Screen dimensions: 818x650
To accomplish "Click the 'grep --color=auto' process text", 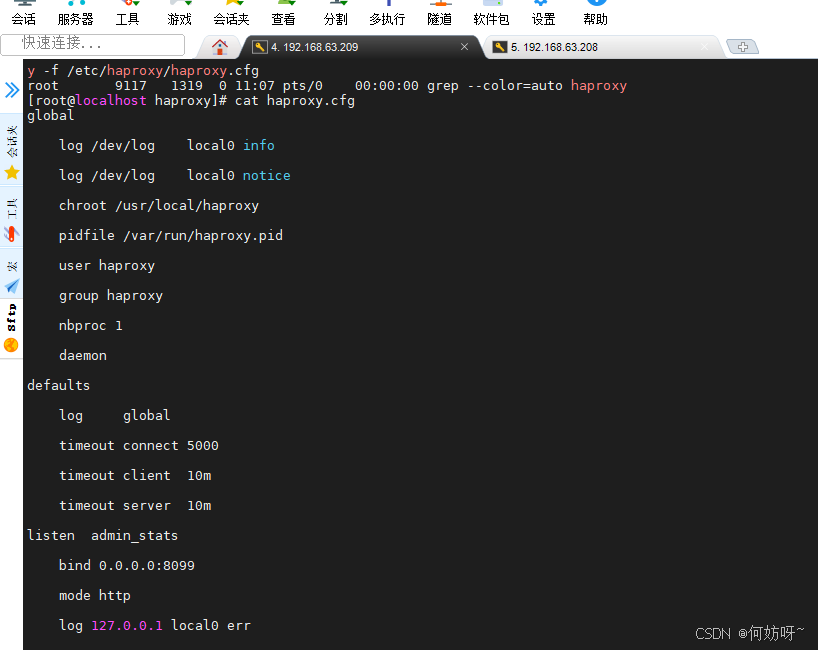I will [x=495, y=86].
